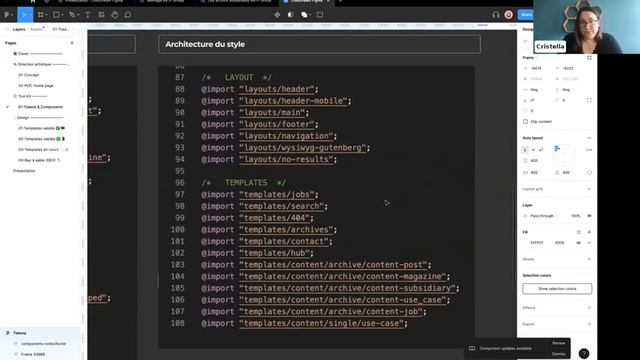Screen dimensions: 640x360
Task: Click Review component updates
Action: tap(558, 343)
